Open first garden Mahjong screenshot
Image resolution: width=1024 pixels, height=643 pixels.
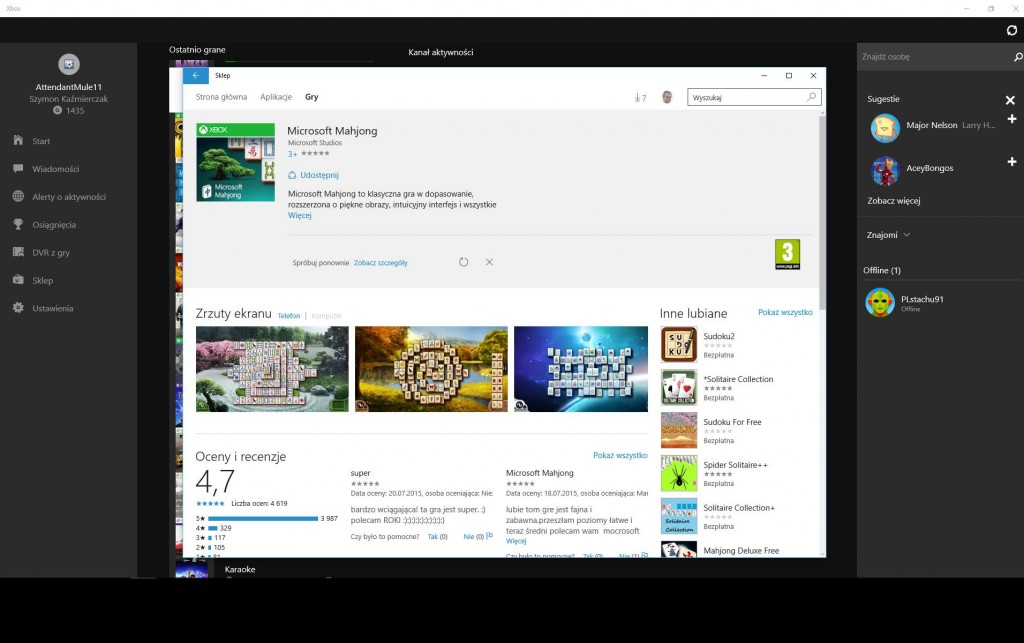272,369
